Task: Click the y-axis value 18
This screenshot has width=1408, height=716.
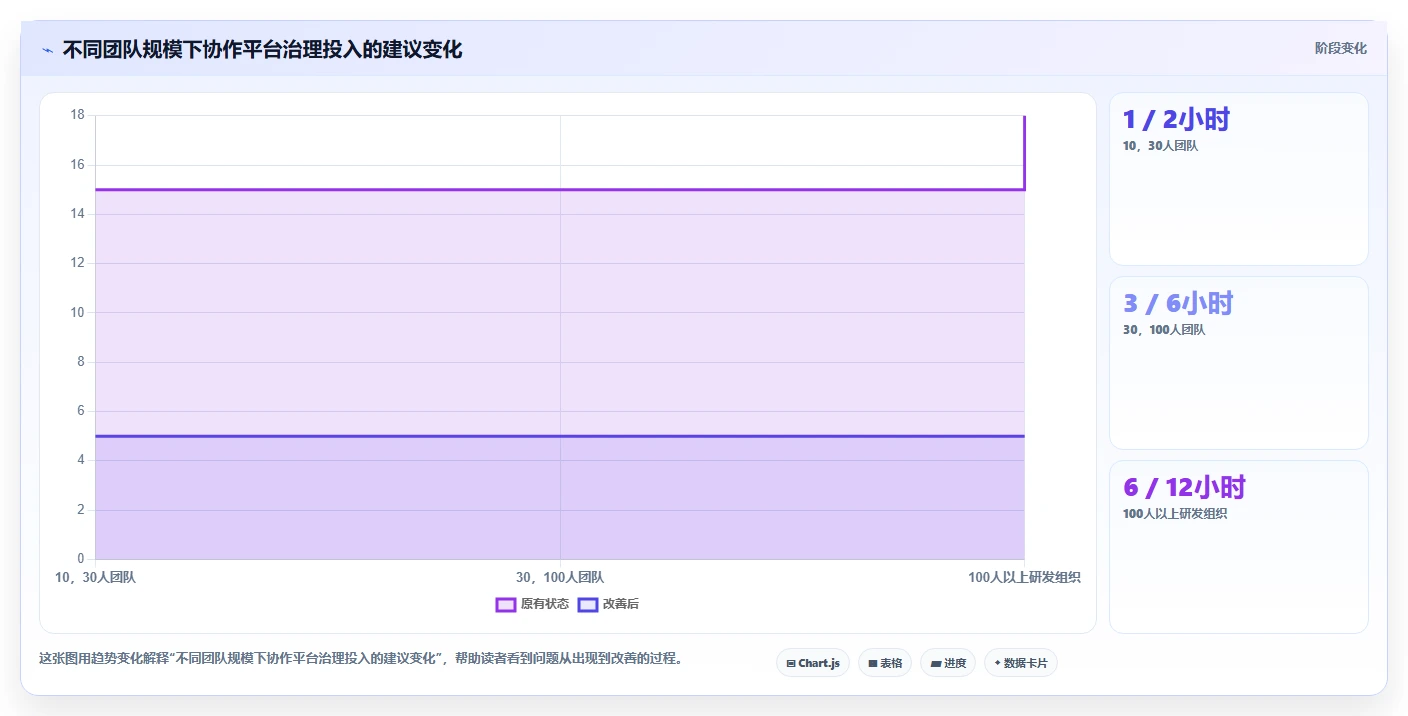Action: click(x=77, y=115)
